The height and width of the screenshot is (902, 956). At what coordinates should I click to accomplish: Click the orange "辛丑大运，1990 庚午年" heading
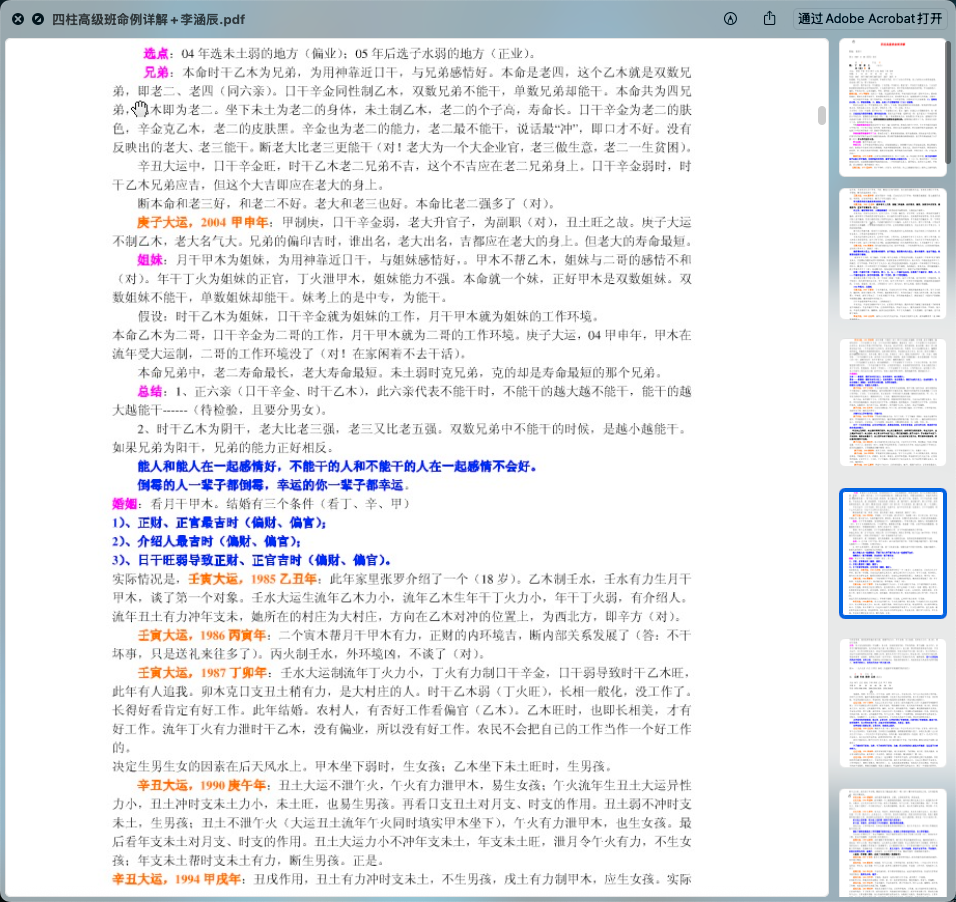click(202, 785)
